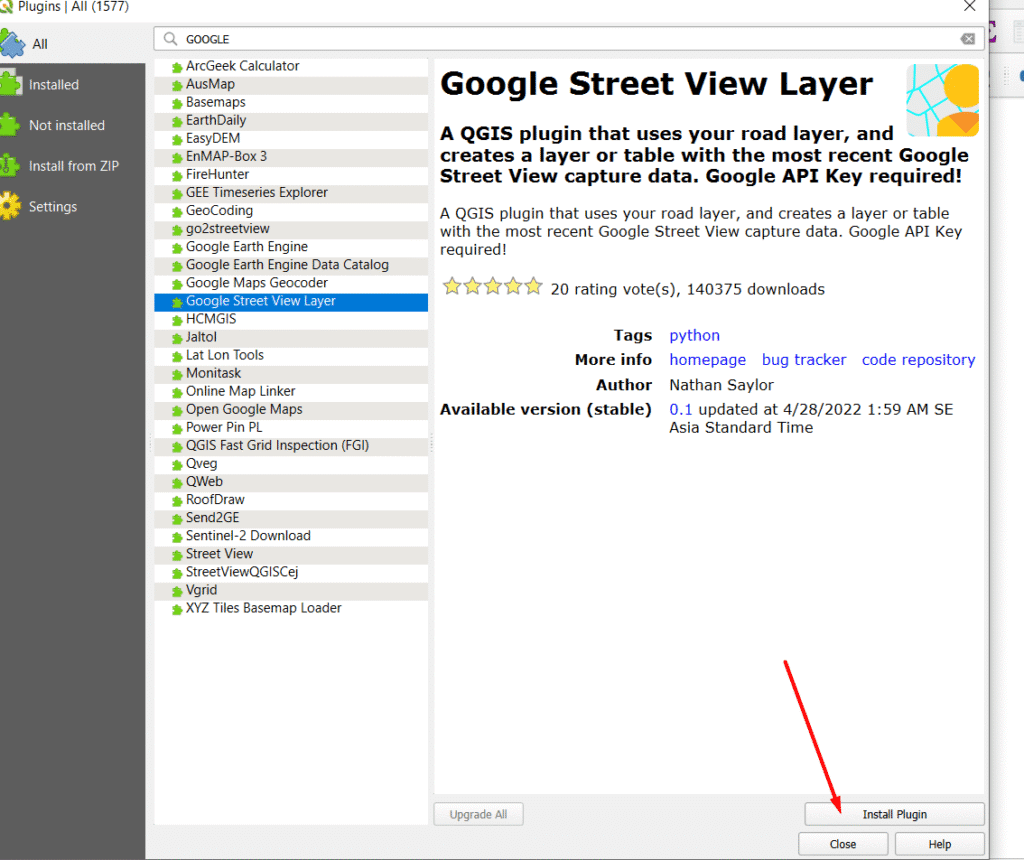Select StreetViewQGISCej plugin

point(291,572)
